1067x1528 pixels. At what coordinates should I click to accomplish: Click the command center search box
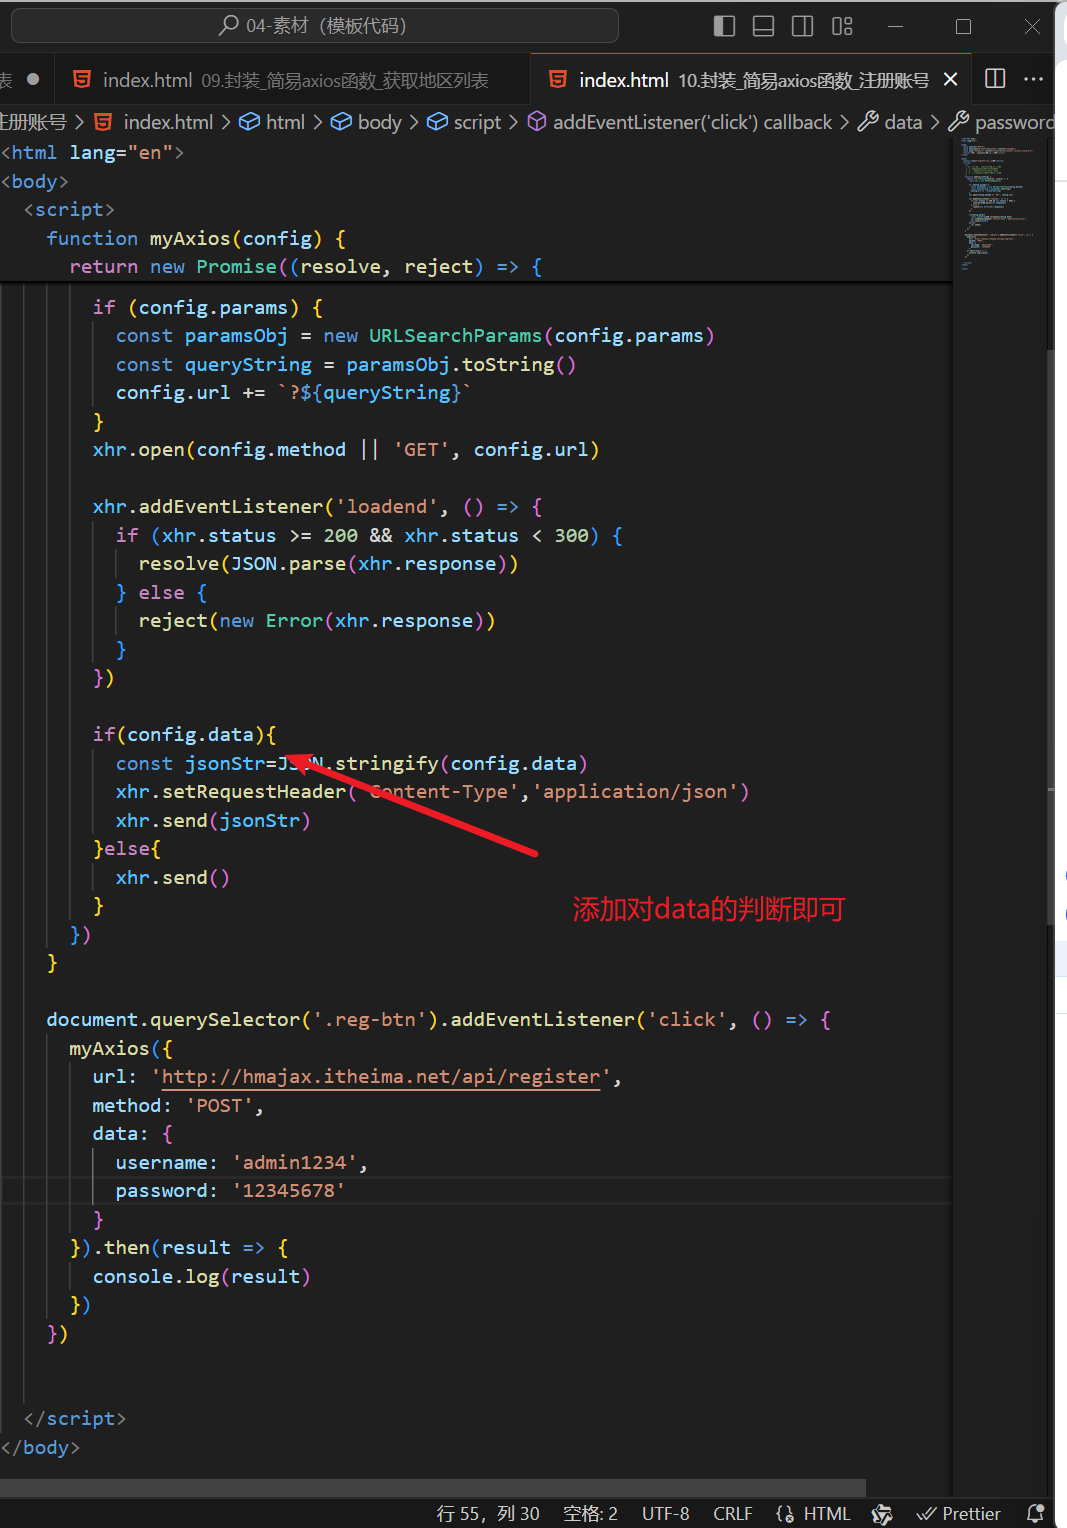pos(314,26)
